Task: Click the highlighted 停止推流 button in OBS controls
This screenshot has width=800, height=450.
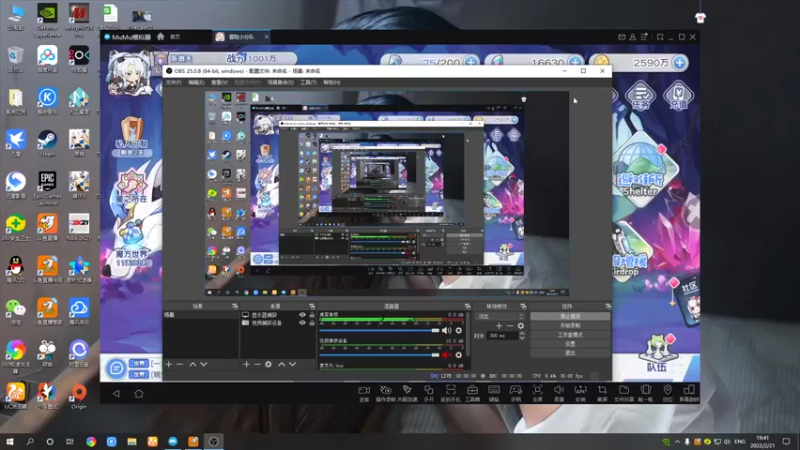Action: (570, 316)
